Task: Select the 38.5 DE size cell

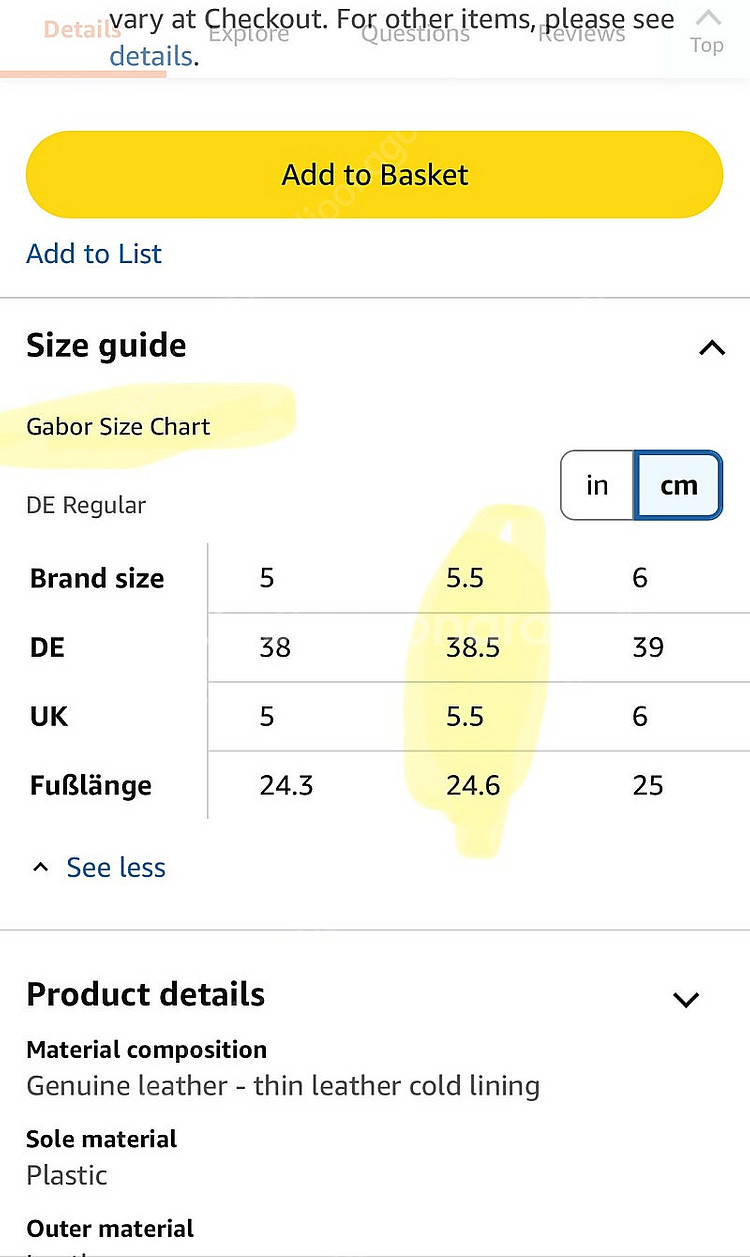Action: (473, 647)
